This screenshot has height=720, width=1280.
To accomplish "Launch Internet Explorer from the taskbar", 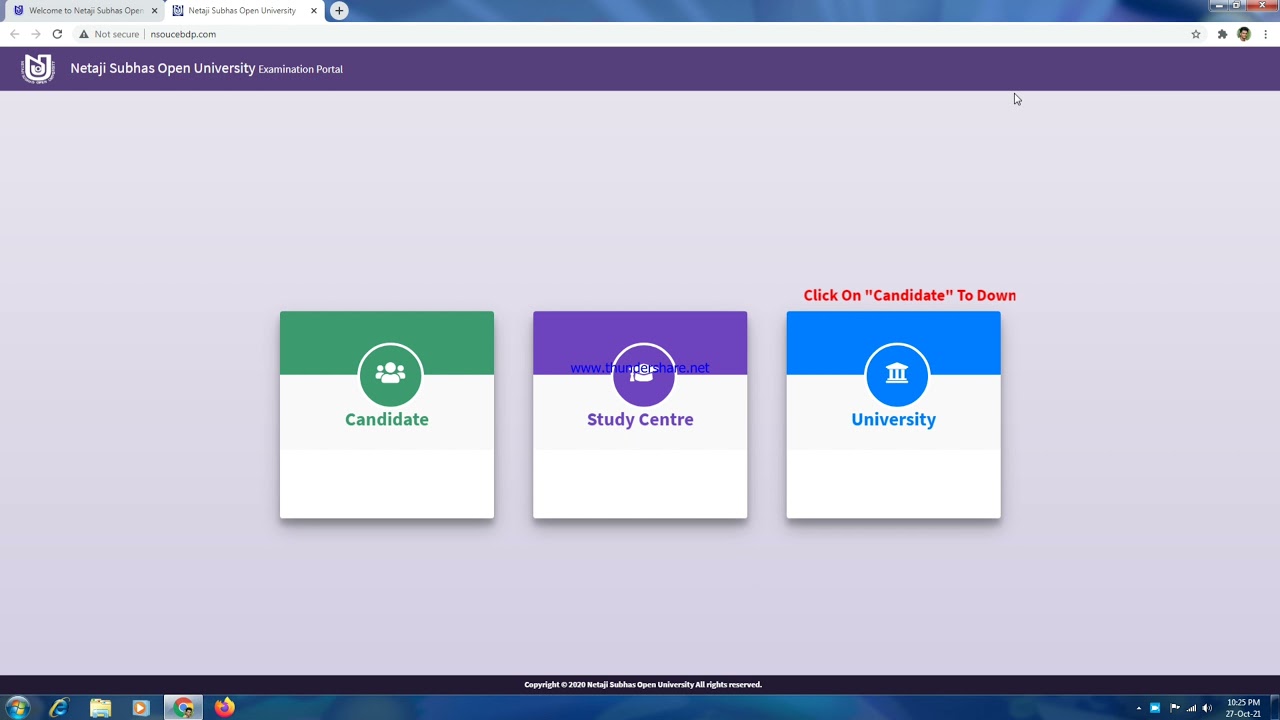I will (x=59, y=708).
